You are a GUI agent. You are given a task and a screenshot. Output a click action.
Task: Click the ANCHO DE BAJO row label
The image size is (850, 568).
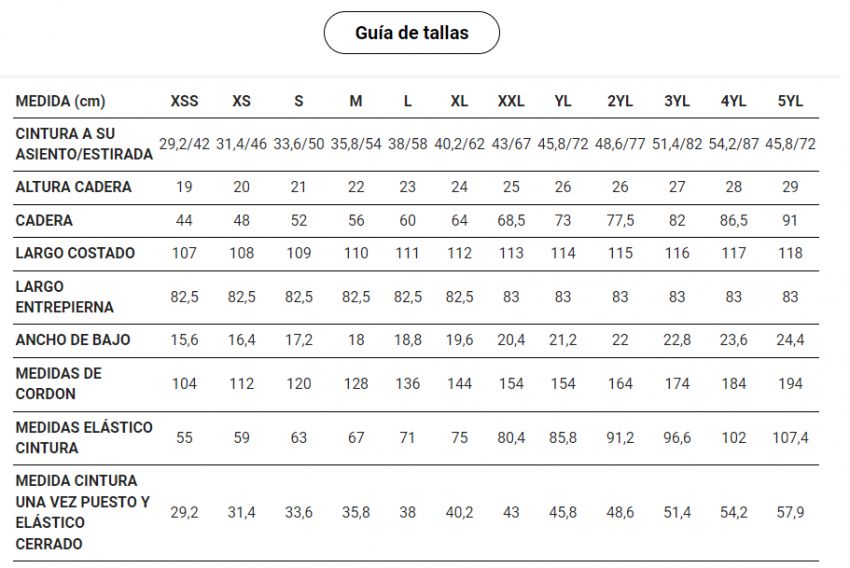(73, 340)
